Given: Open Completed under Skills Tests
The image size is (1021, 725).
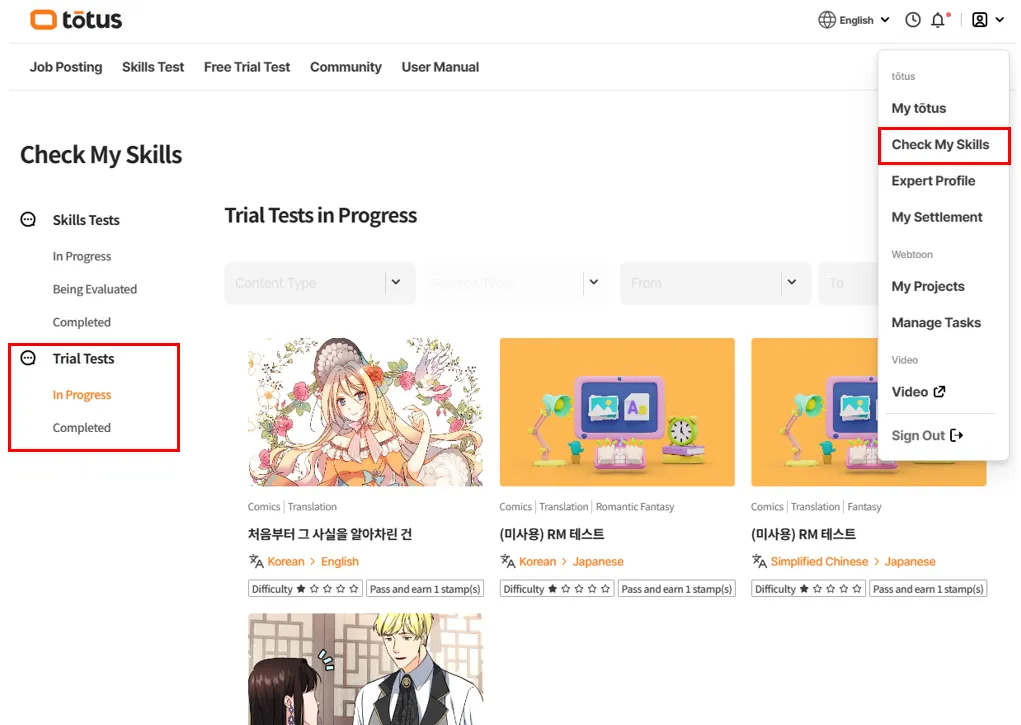Looking at the screenshot, I should click(81, 322).
